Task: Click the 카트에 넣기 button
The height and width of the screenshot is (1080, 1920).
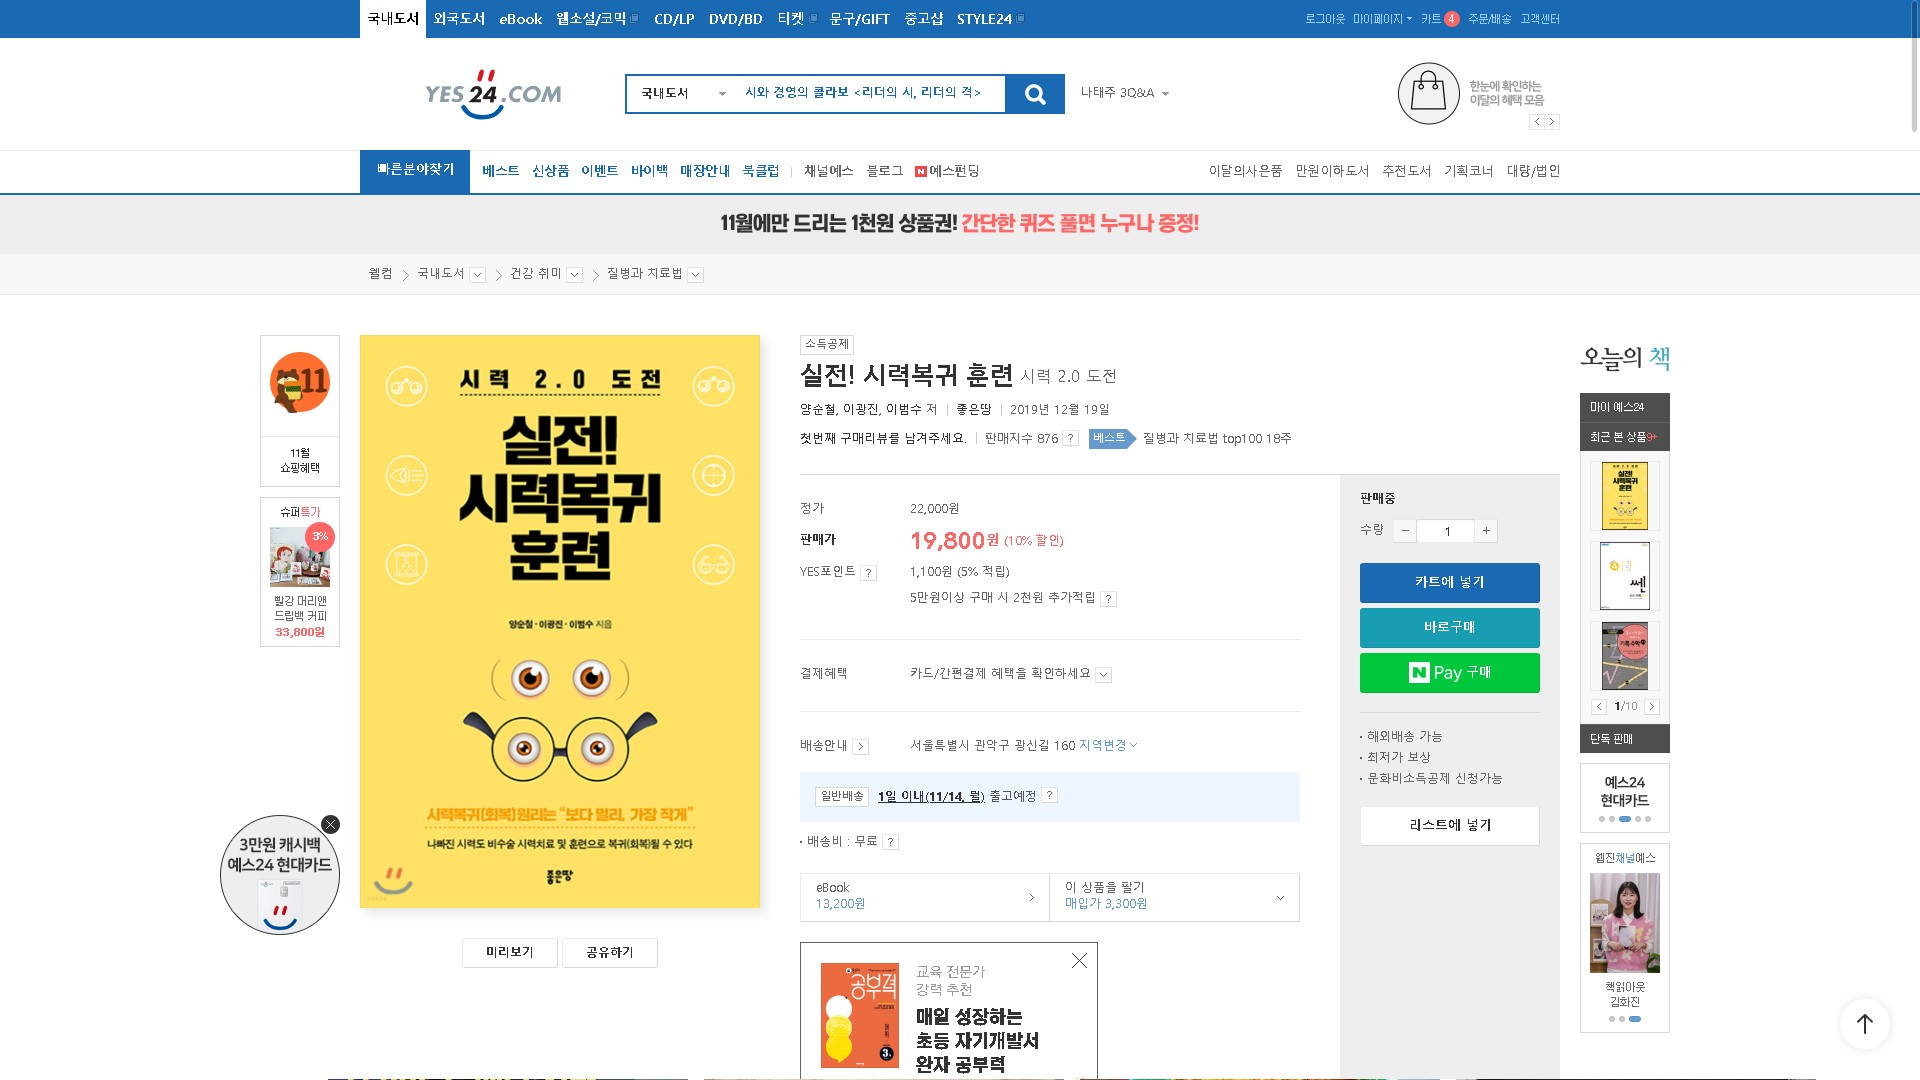Action: pyautogui.click(x=1449, y=582)
